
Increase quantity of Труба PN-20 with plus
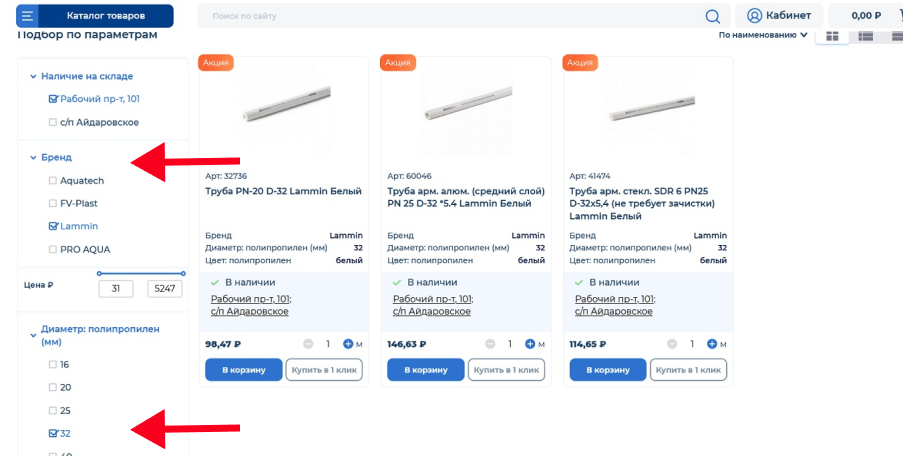(348, 344)
